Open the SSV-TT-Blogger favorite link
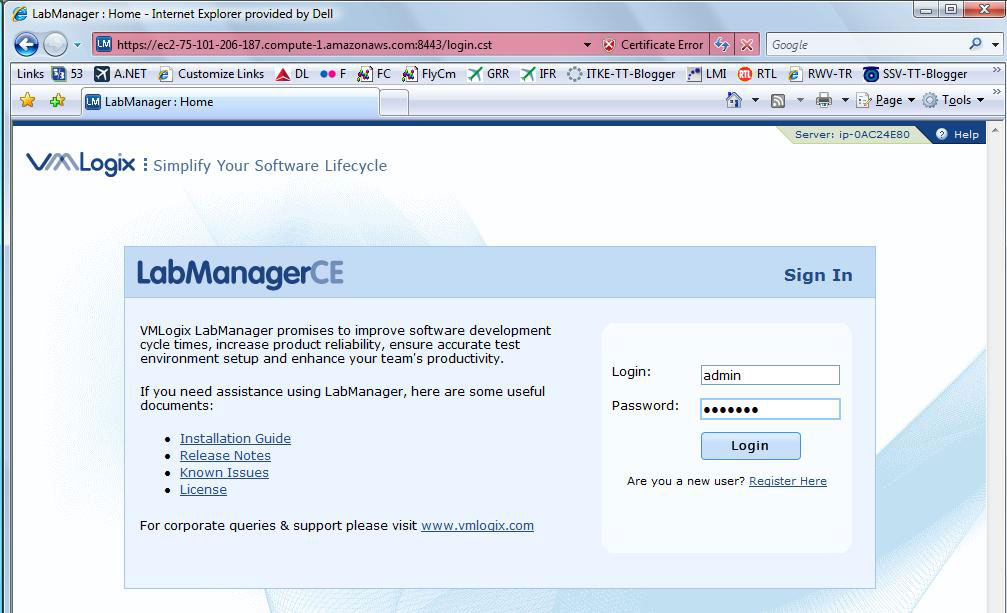The image size is (1007, 613). (915, 74)
